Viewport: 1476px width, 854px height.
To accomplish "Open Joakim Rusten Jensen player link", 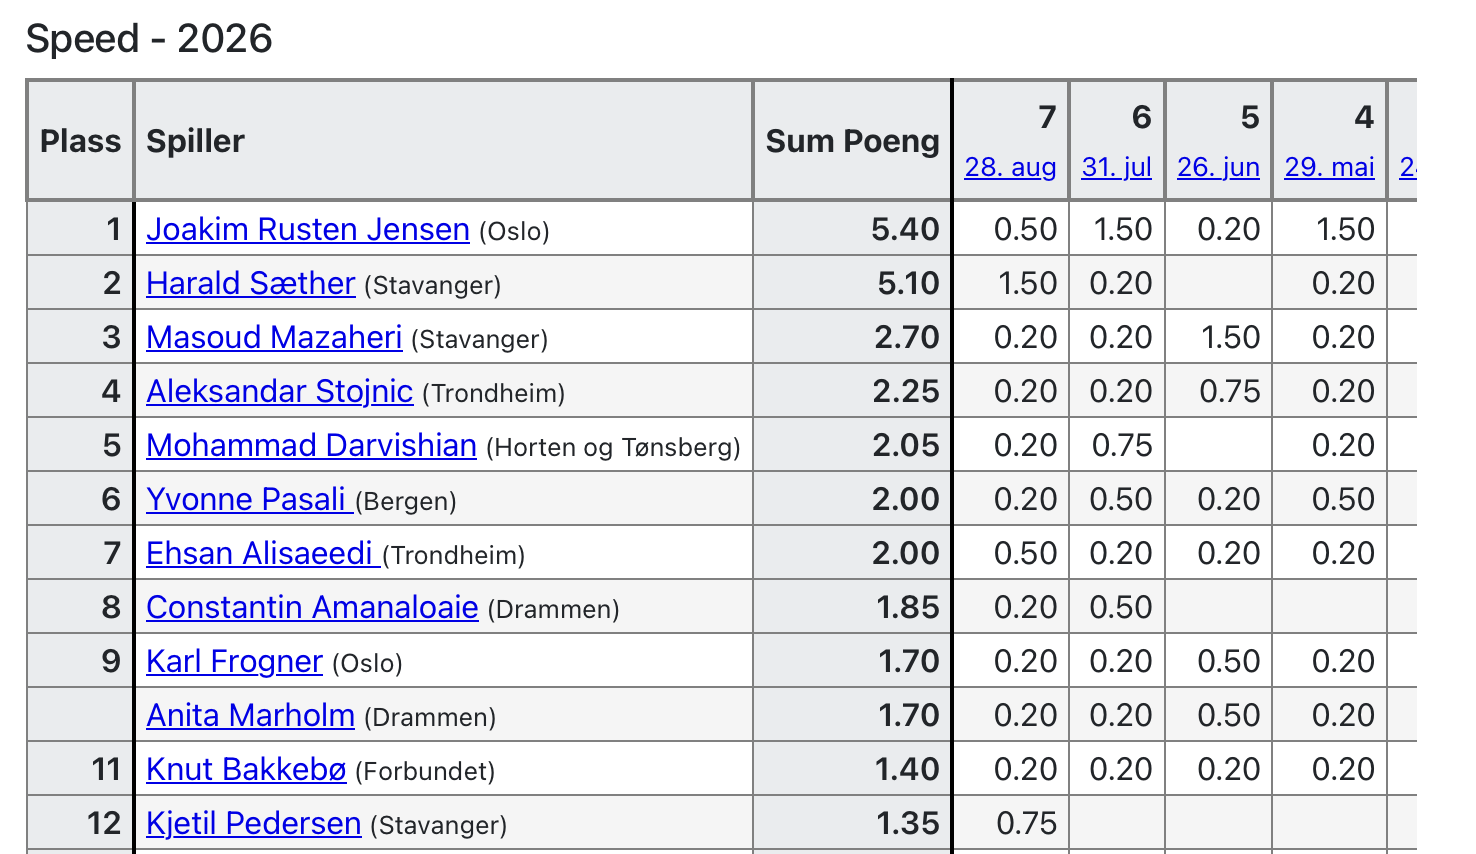I will coord(308,229).
